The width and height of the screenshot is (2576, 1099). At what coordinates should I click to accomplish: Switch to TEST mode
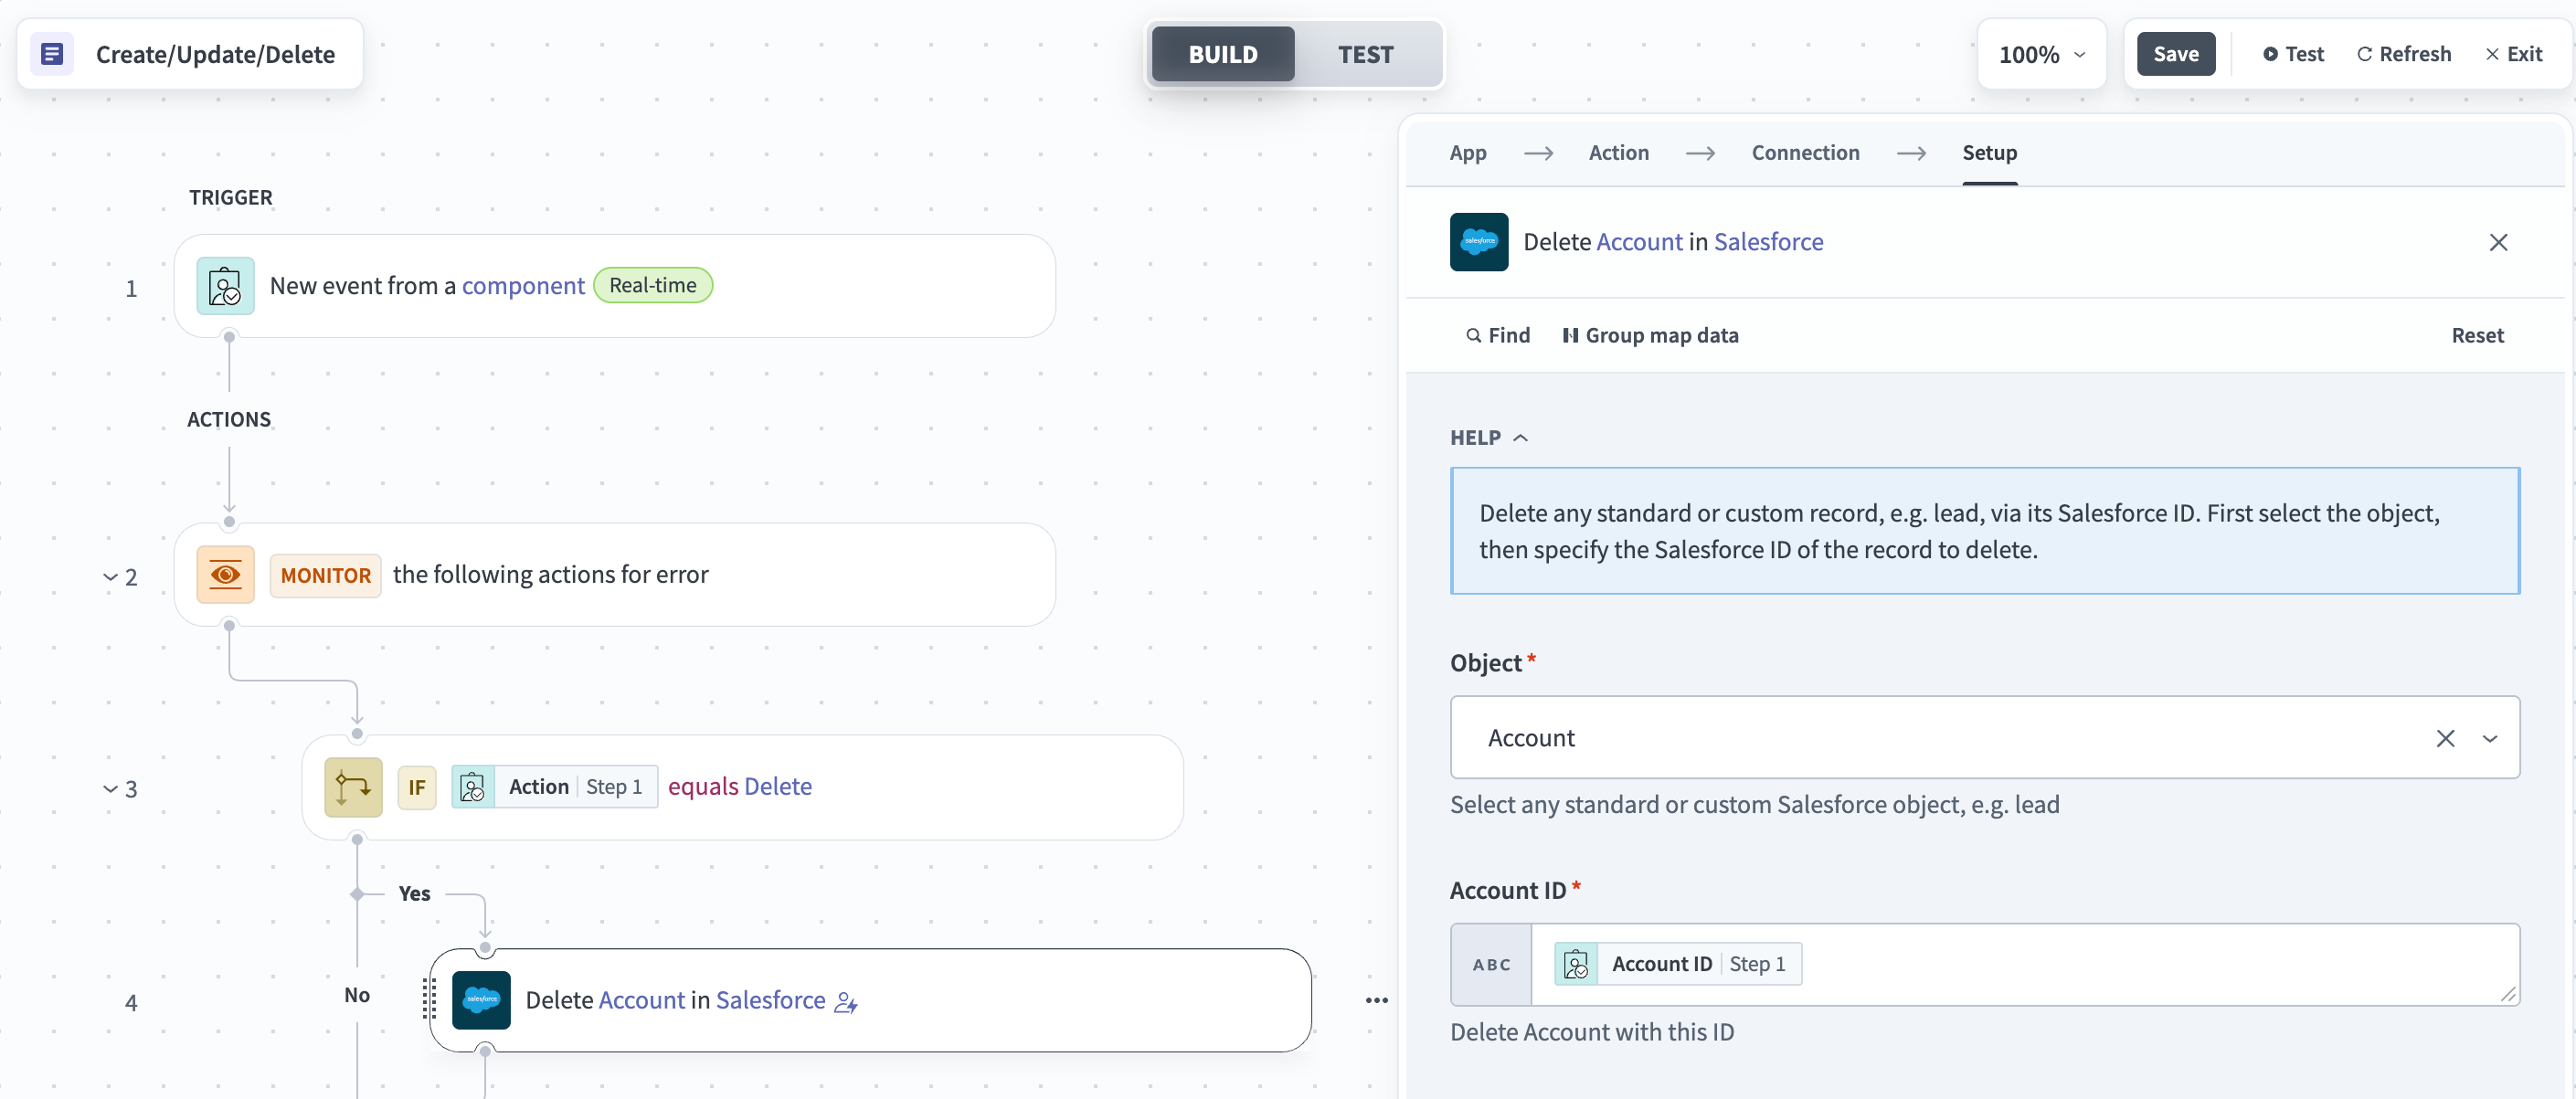click(1366, 54)
